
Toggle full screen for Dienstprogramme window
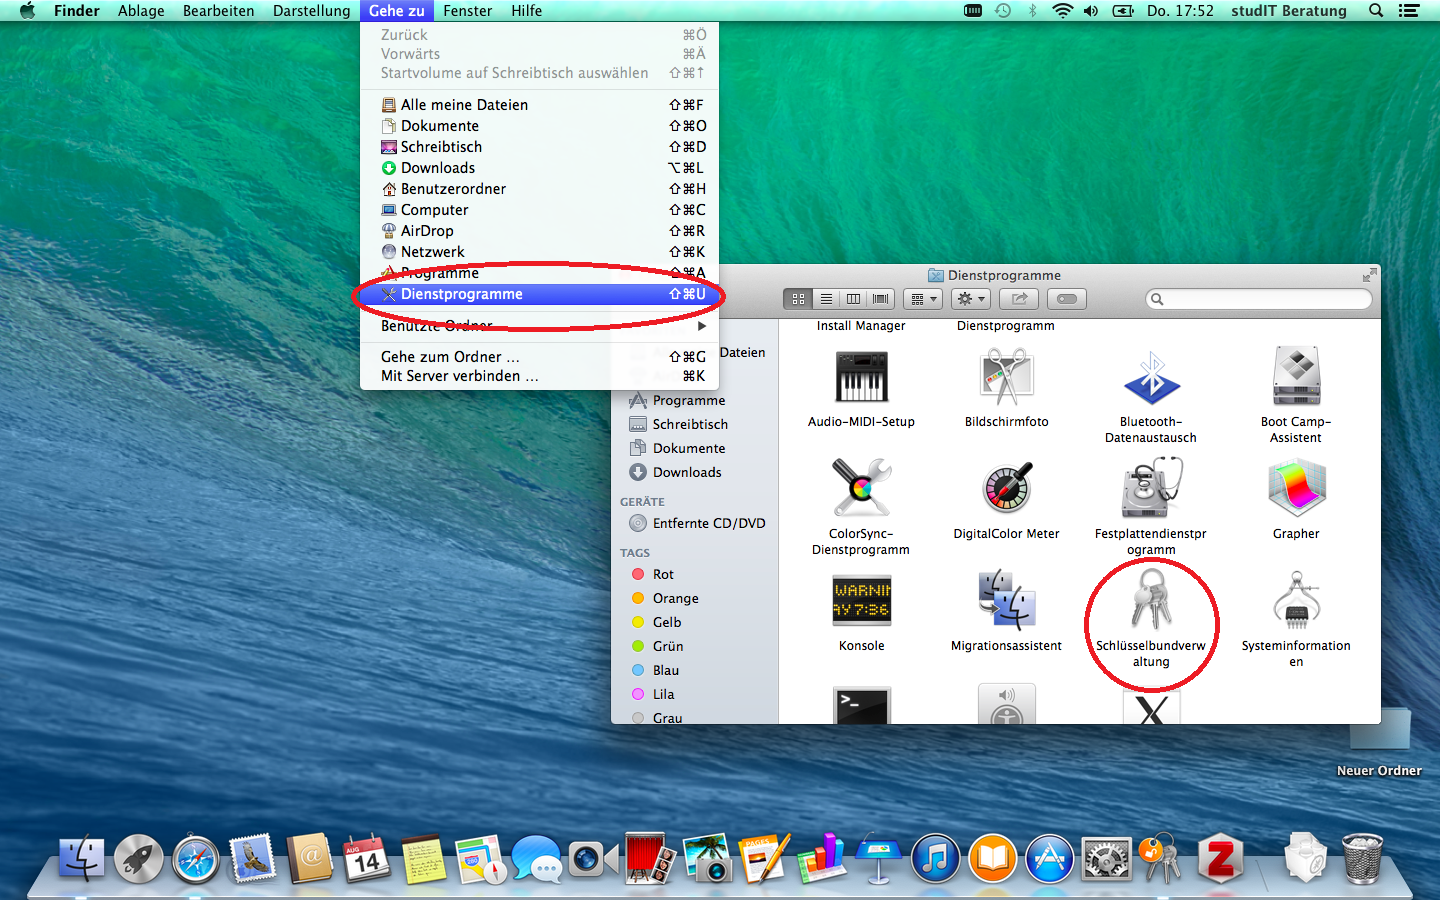tap(1369, 275)
